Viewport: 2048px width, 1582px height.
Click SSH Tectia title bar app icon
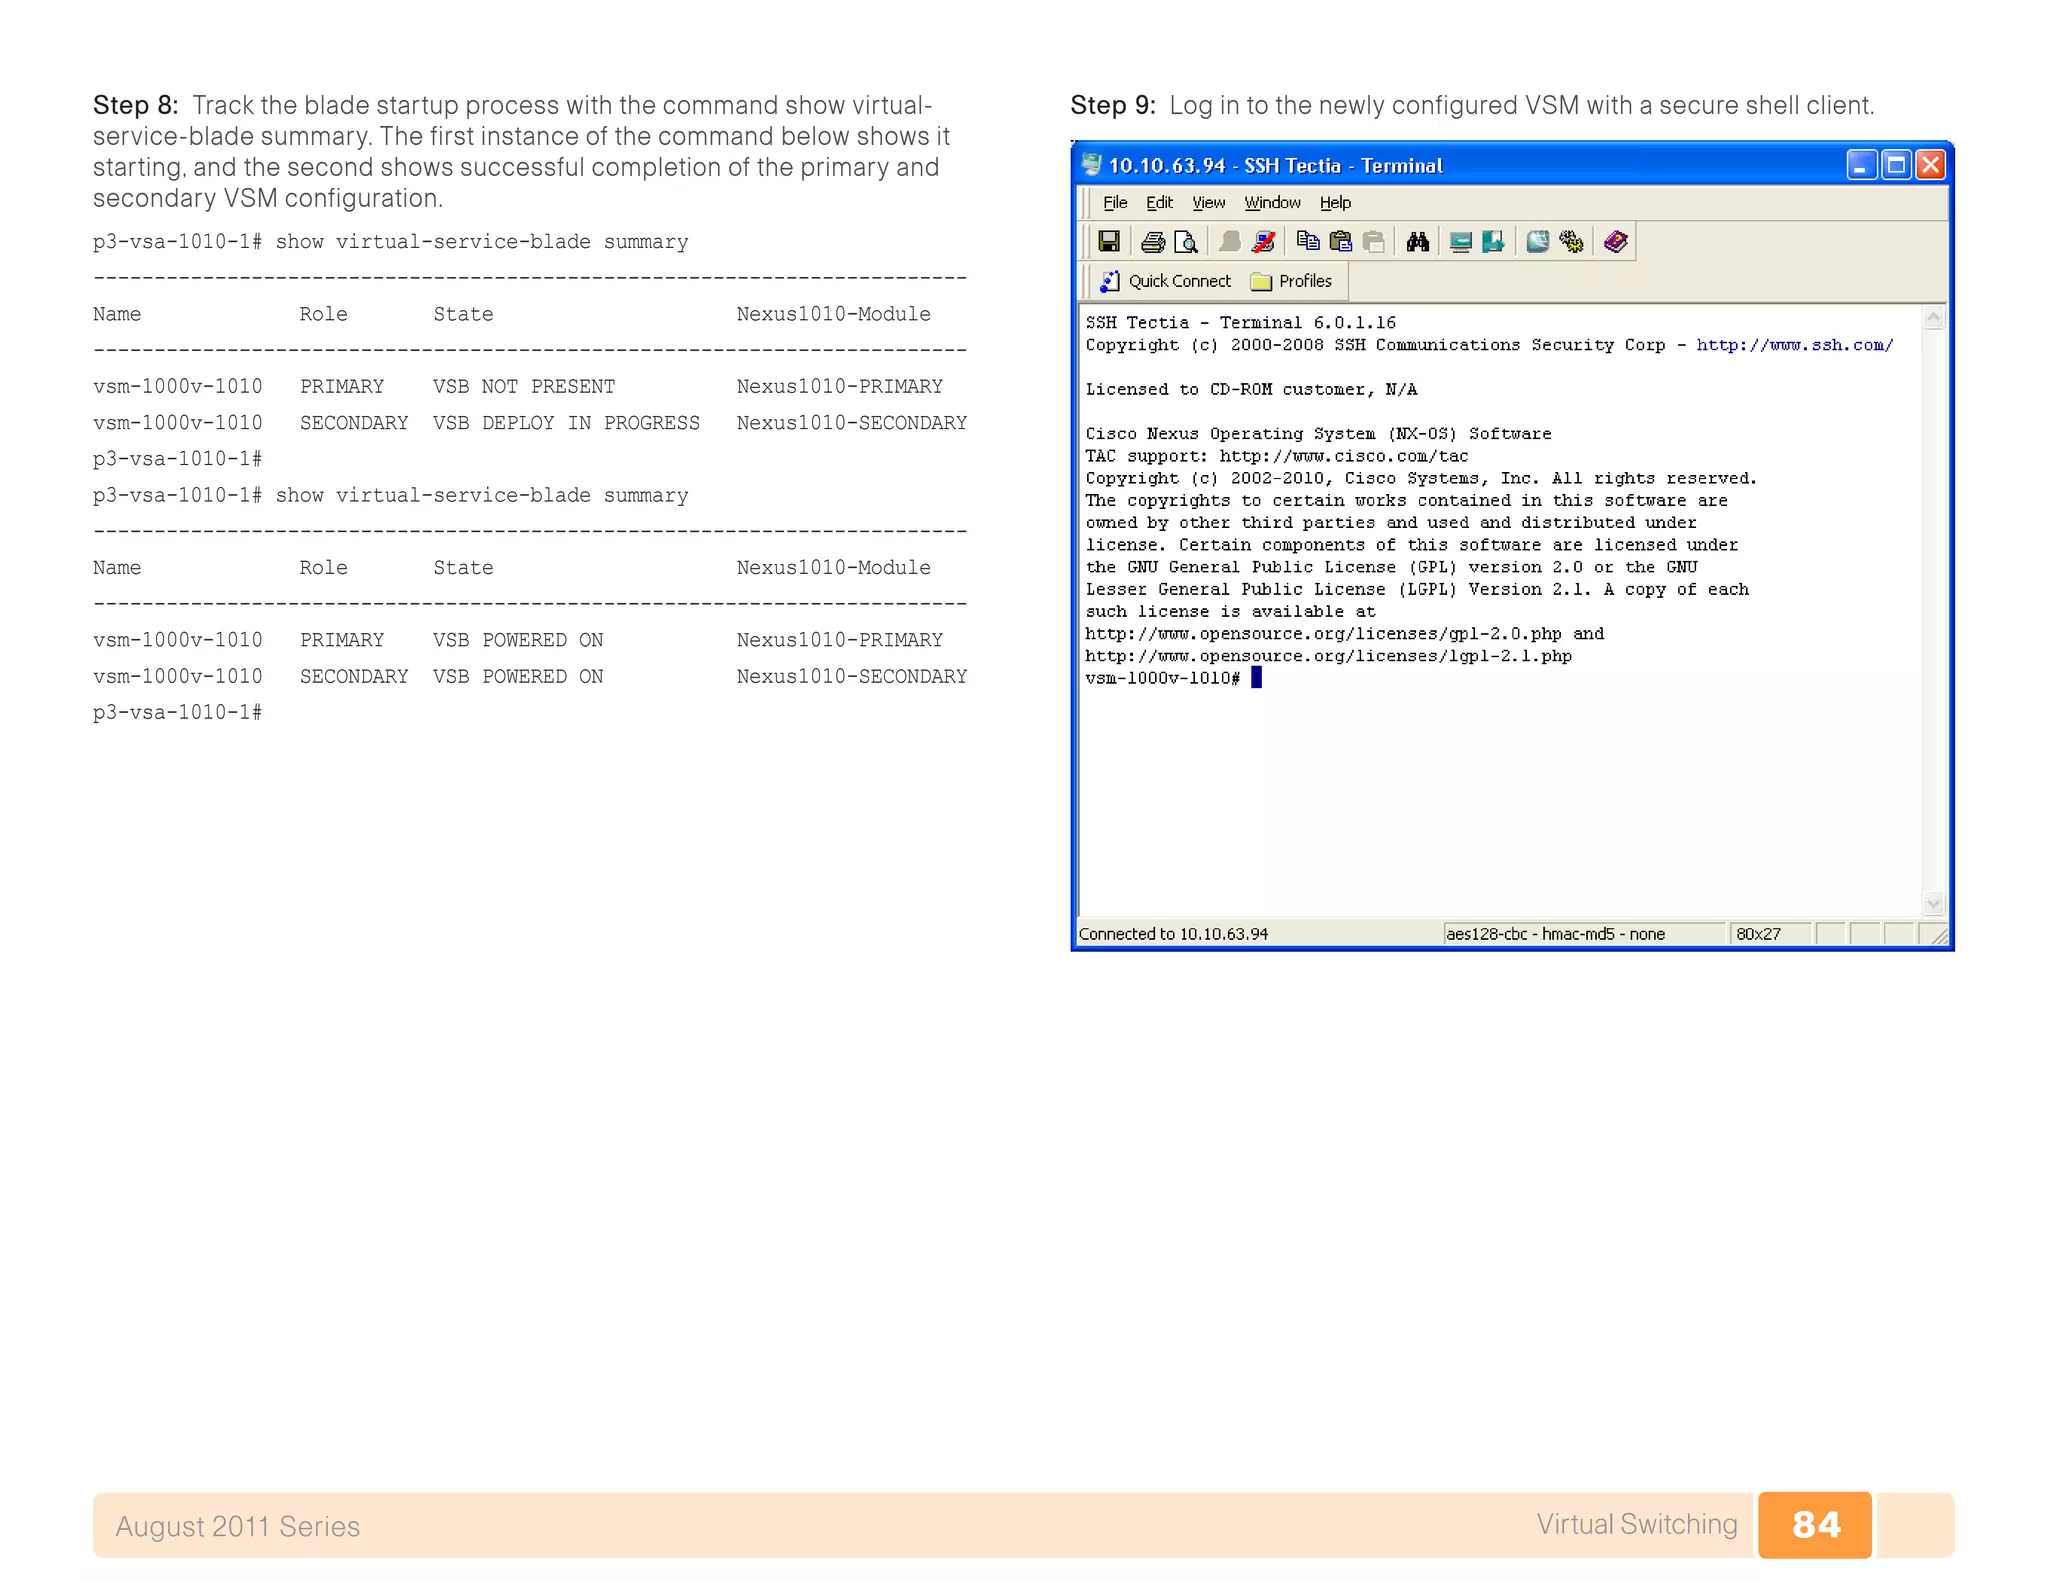[x=1092, y=165]
